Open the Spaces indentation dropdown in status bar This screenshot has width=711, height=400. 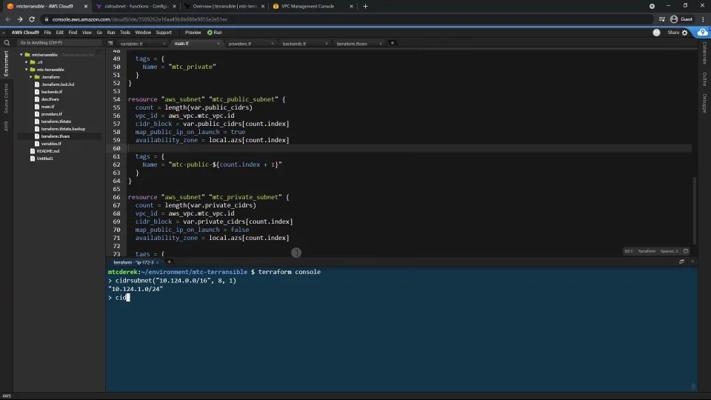pos(669,251)
